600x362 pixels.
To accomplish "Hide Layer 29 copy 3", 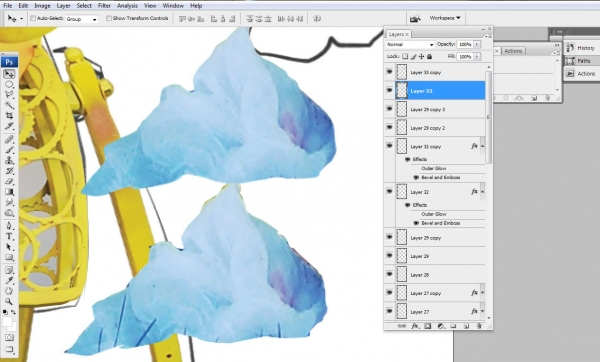I will pos(390,109).
